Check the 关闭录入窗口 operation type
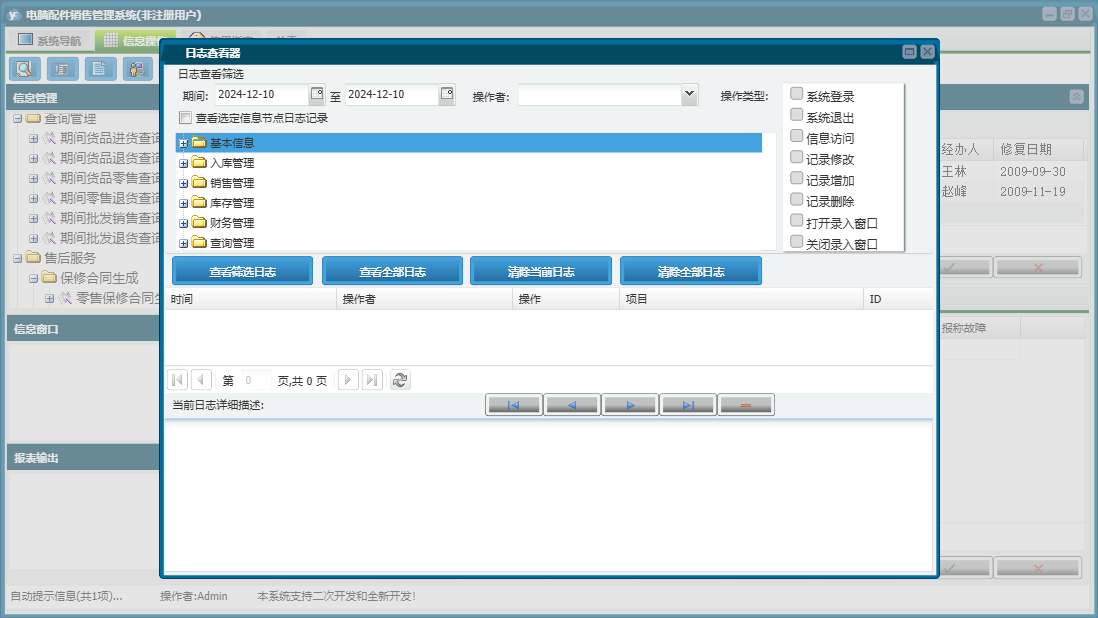 (x=796, y=241)
